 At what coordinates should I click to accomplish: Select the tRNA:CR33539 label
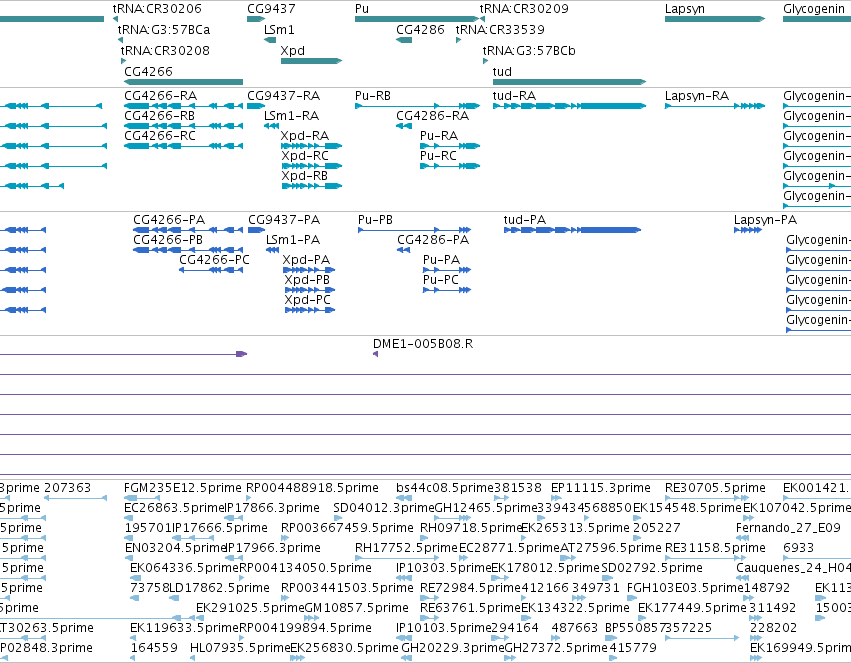[500, 30]
